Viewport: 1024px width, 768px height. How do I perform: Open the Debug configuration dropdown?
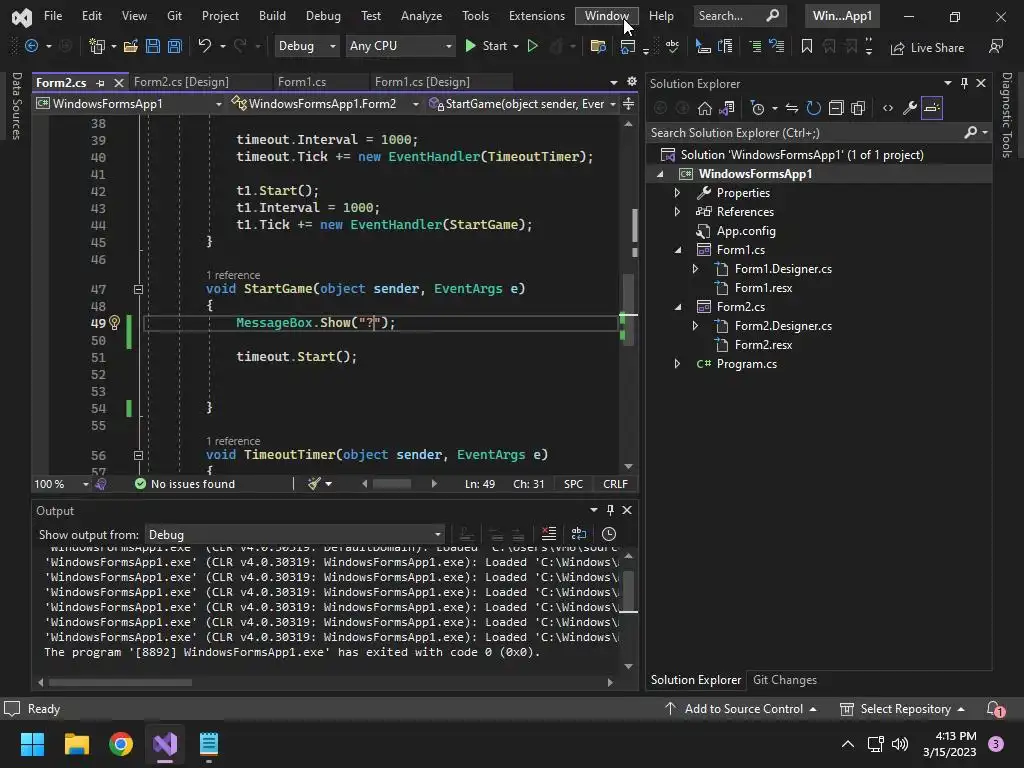306,46
